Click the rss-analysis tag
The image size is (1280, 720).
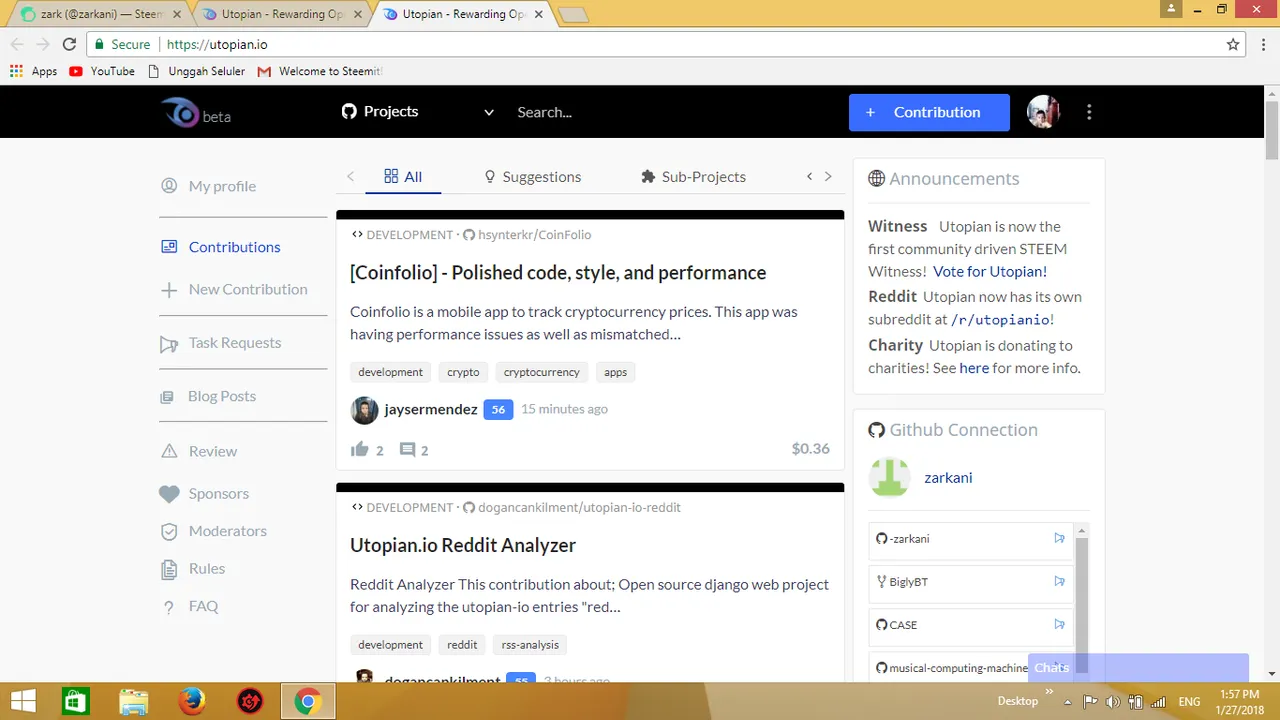click(530, 645)
